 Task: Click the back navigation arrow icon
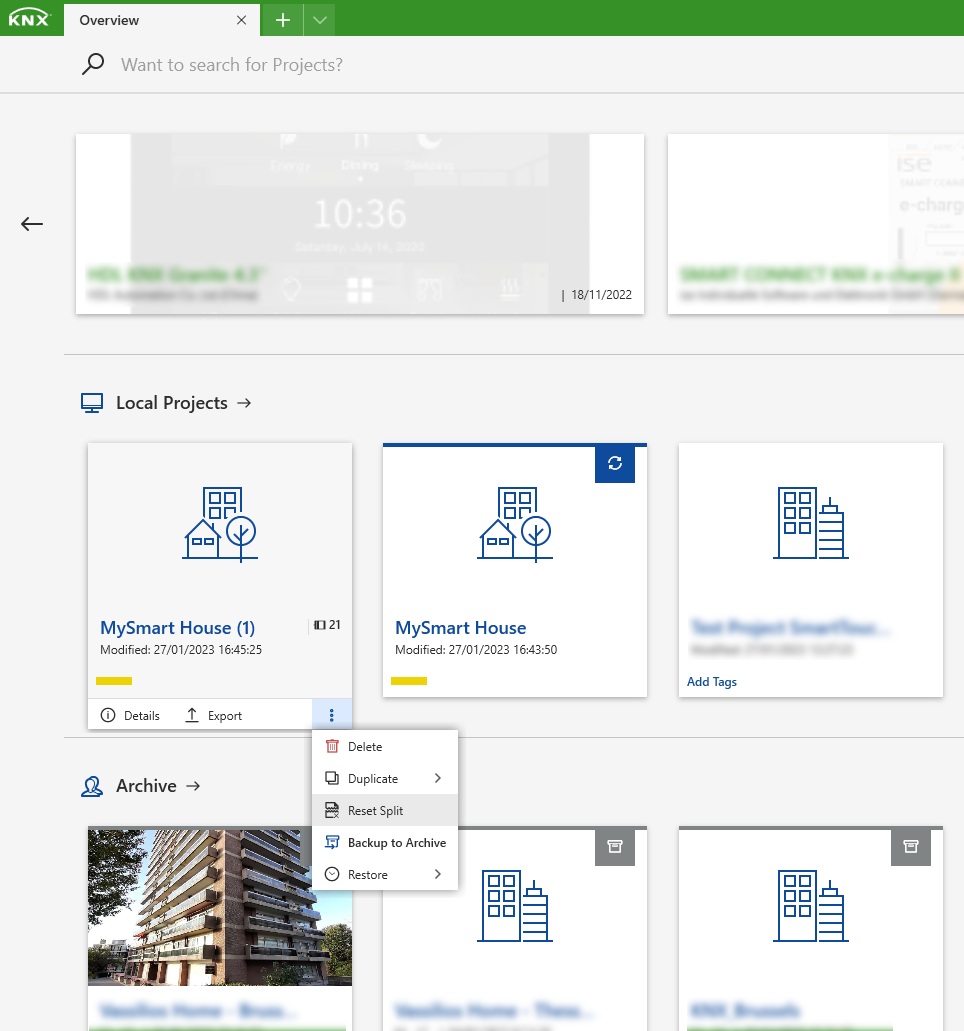tap(31, 224)
